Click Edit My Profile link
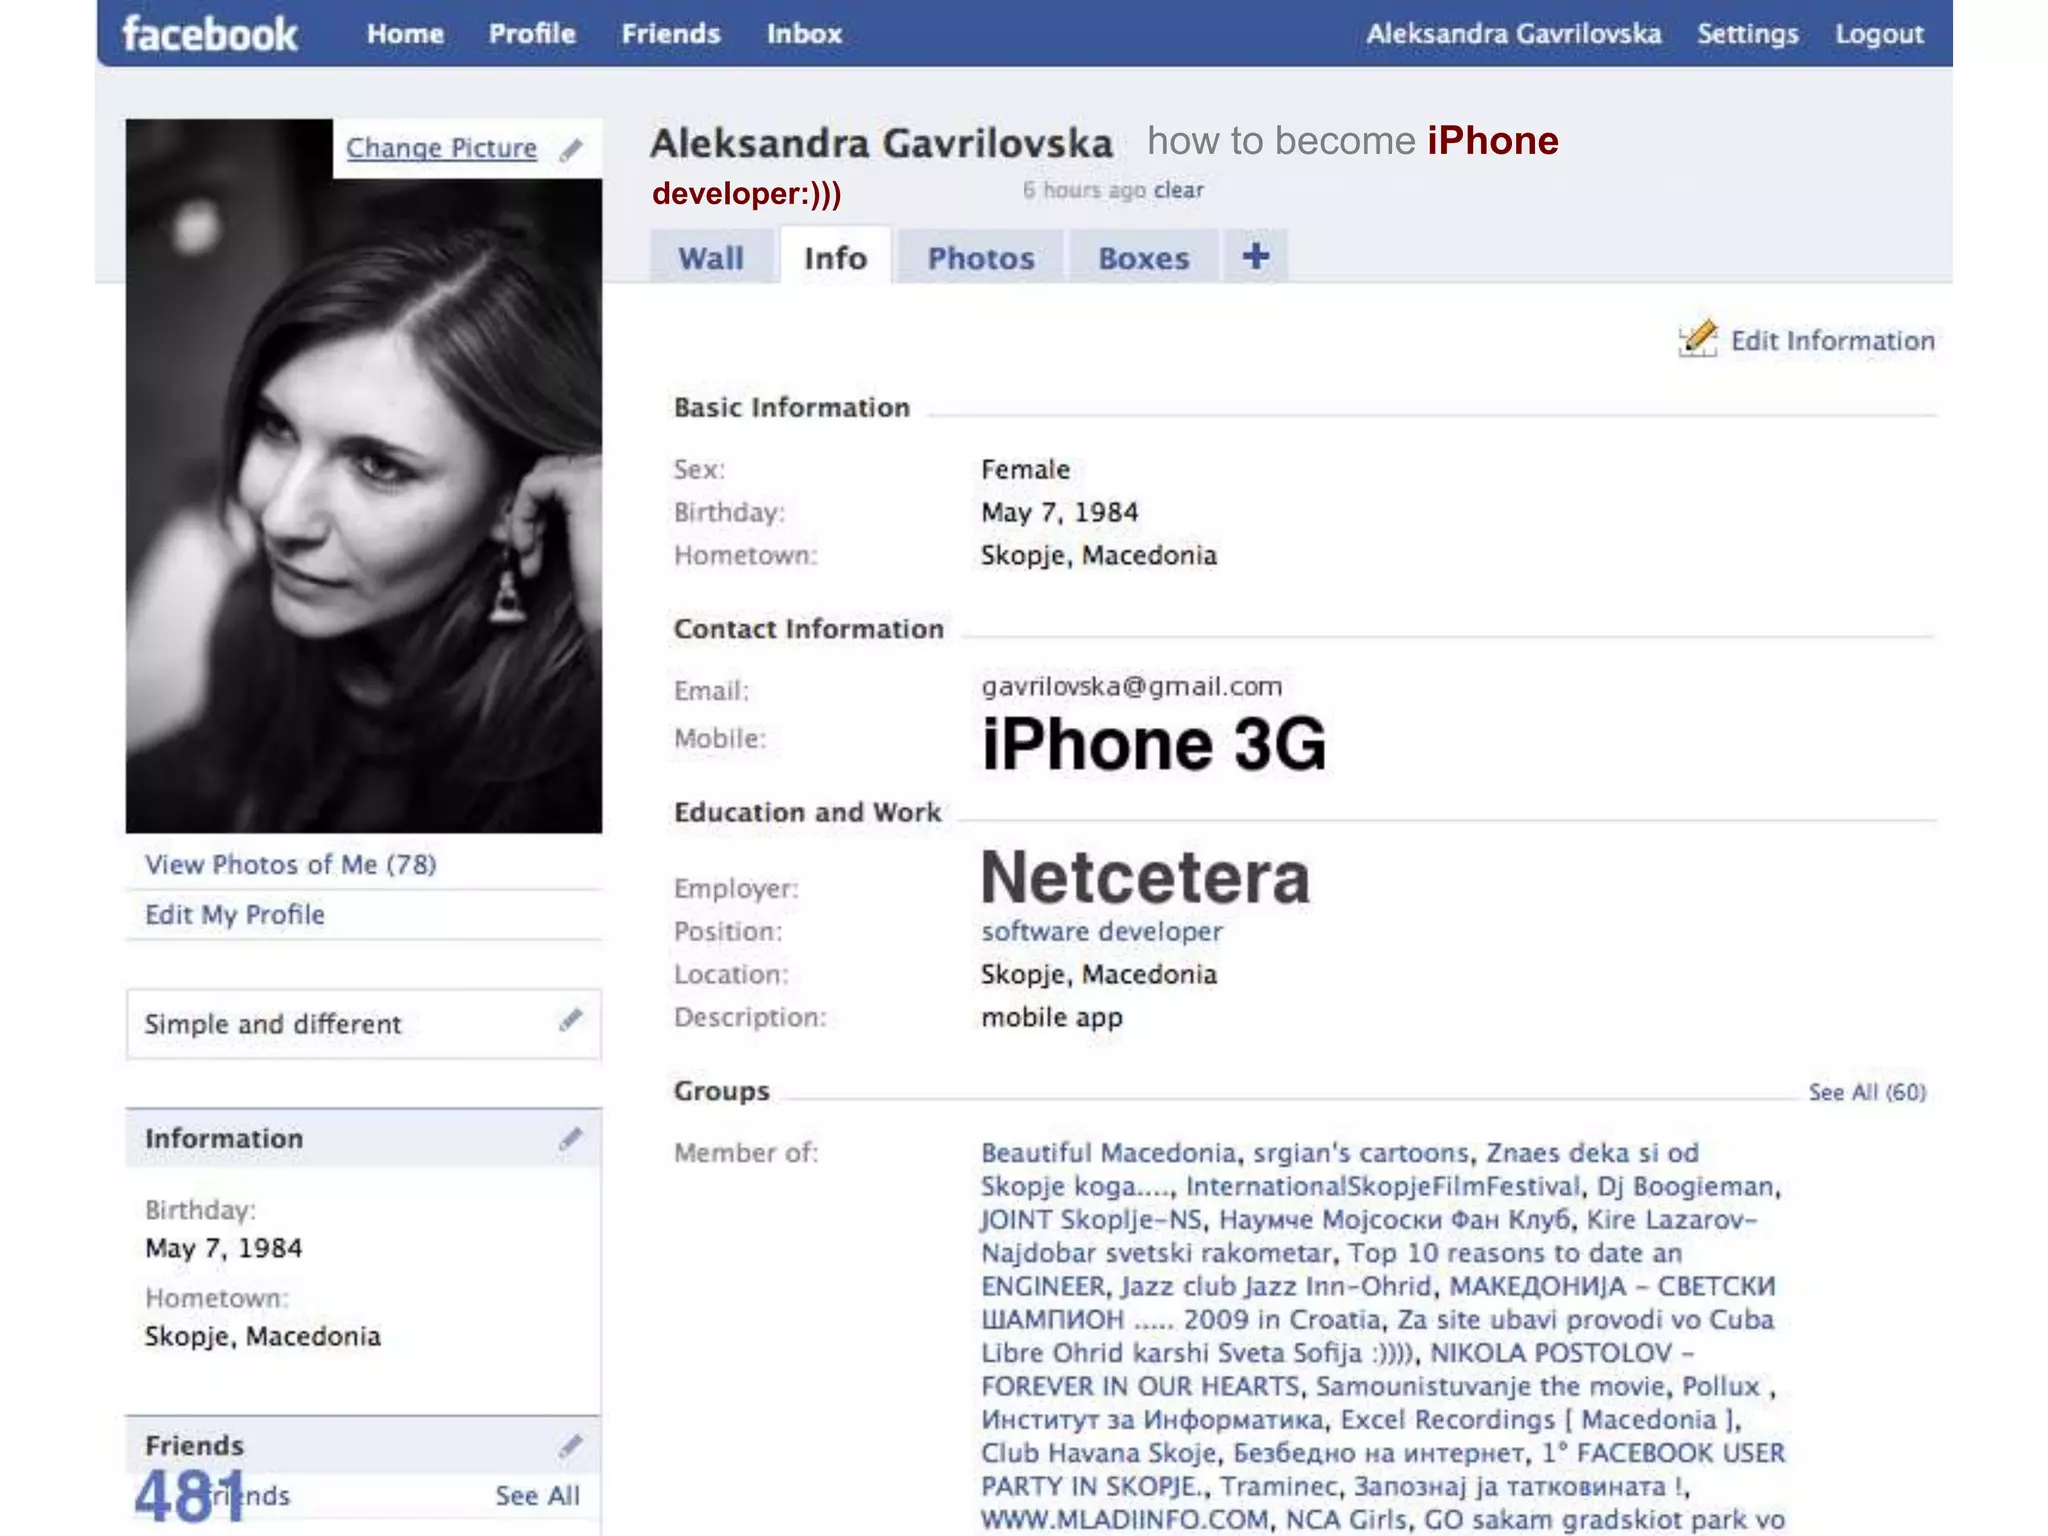This screenshot has width=2048, height=1536. click(x=235, y=914)
